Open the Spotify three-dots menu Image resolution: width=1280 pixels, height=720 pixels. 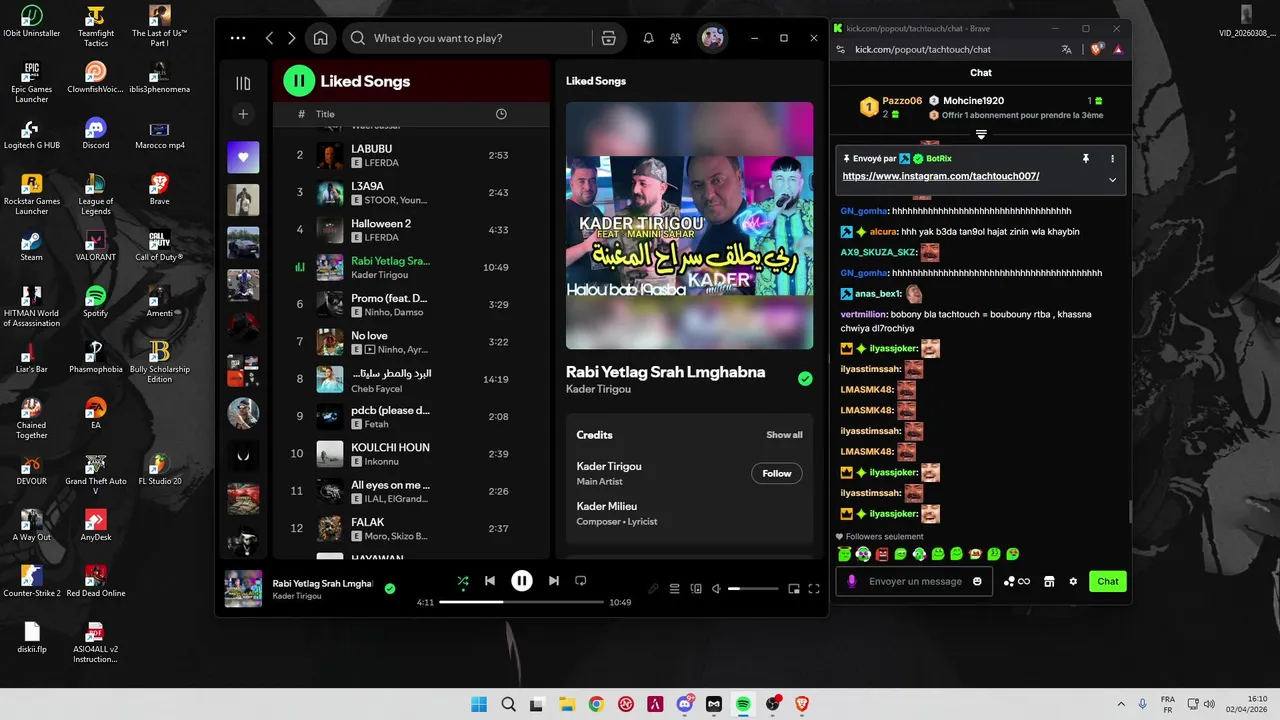point(238,38)
